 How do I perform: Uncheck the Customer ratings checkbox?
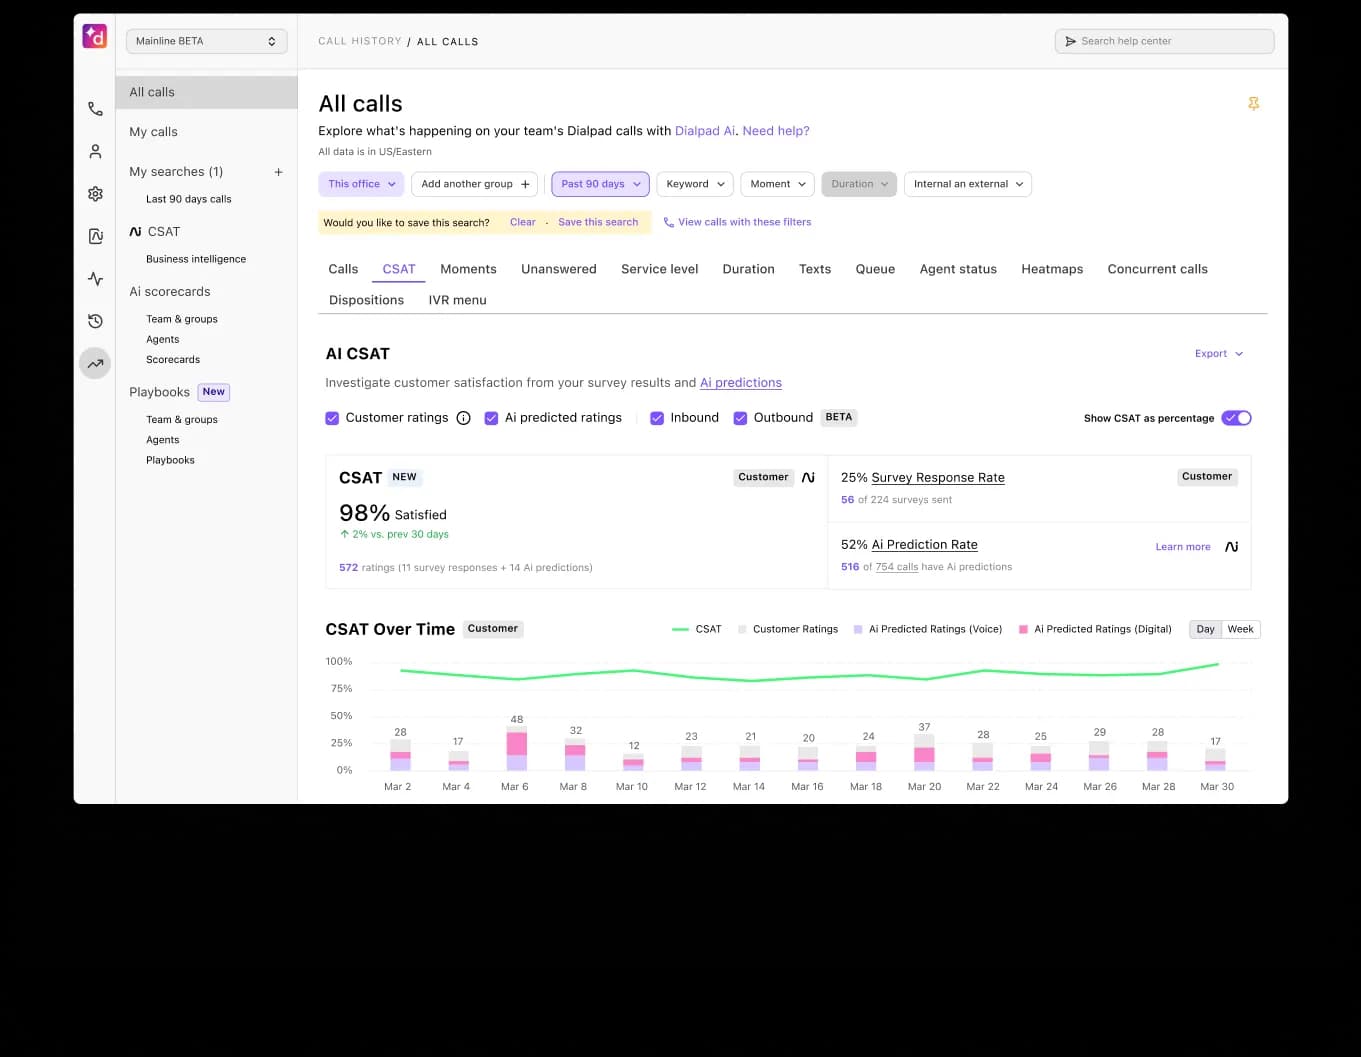332,418
